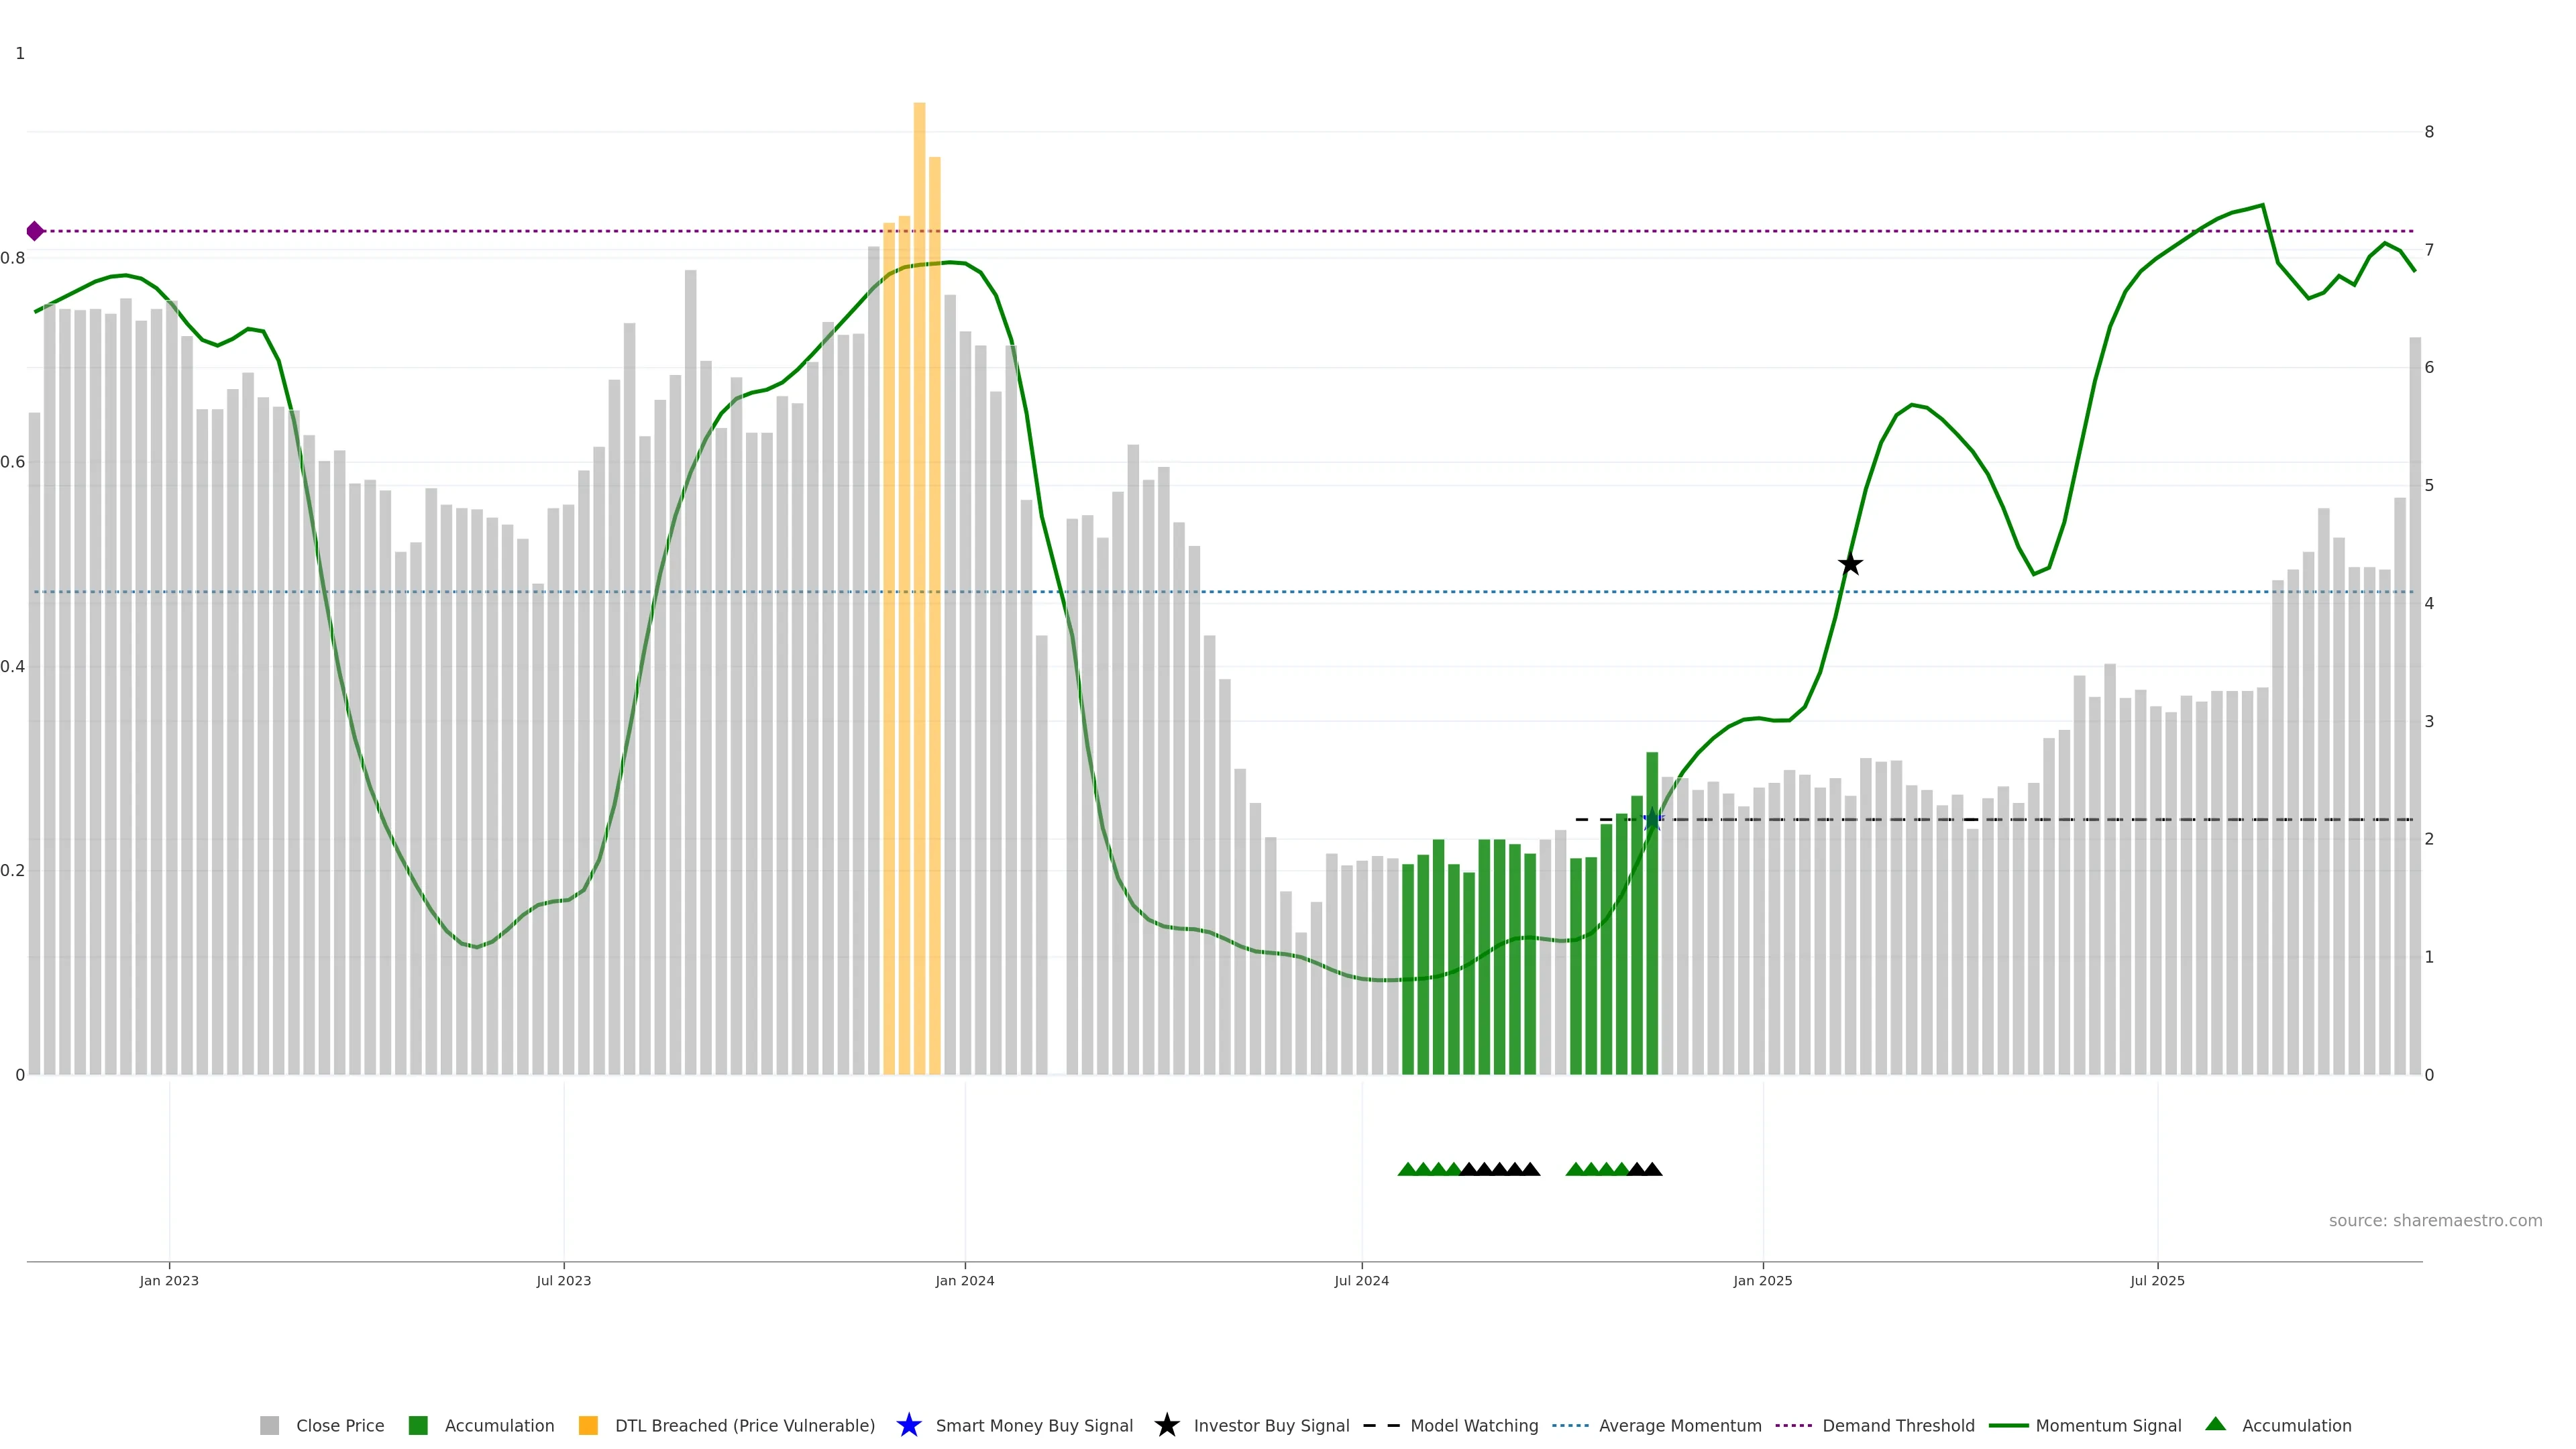Toggle Average Momentum series via legend label
The height and width of the screenshot is (1449, 2576).
[1680, 1425]
